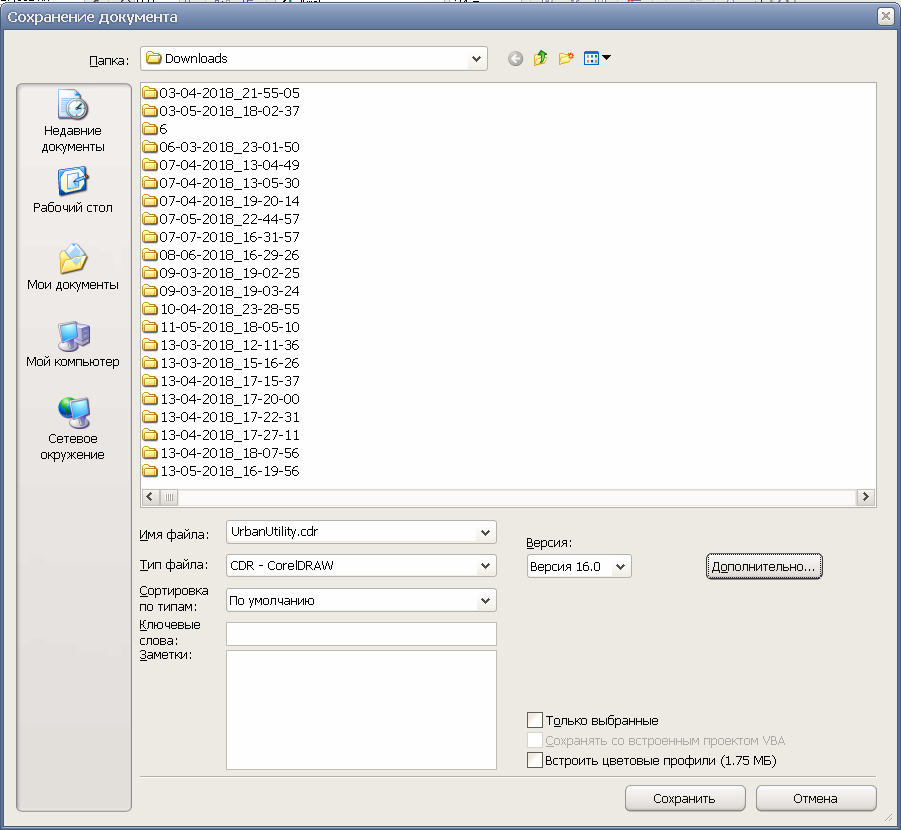Open Недавние документы in the places bar

click(x=73, y=121)
